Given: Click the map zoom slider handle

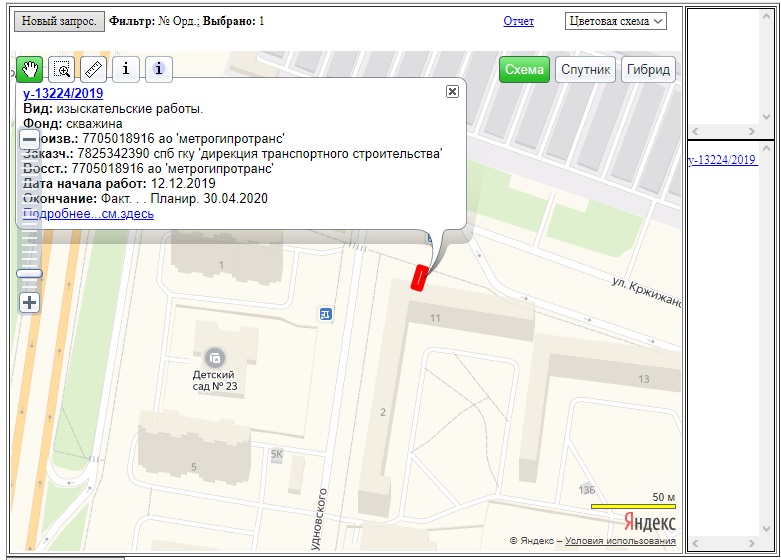Looking at the screenshot, I should 30,273.
